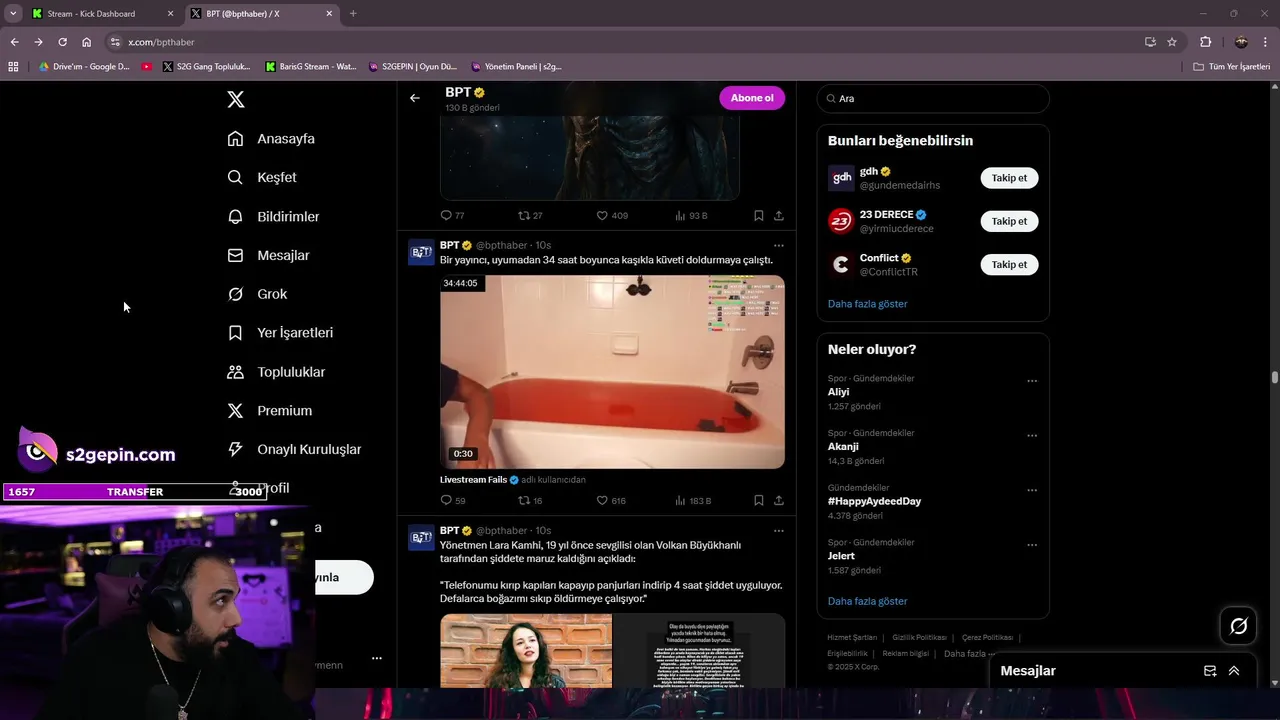The image size is (1280, 720).
Task: Open more options for Akanji trend
Action: (x=1032, y=436)
